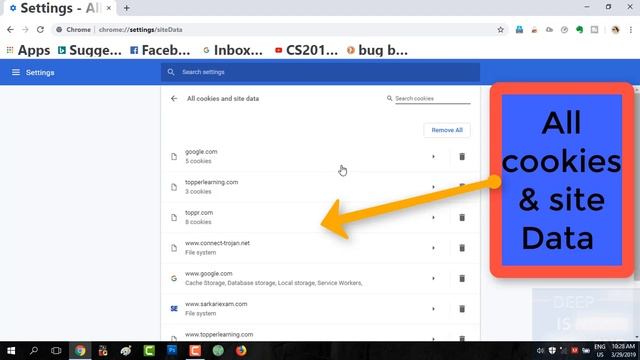Open CS201... bookmark
This screenshot has width=640, height=360.
click(x=306, y=50)
